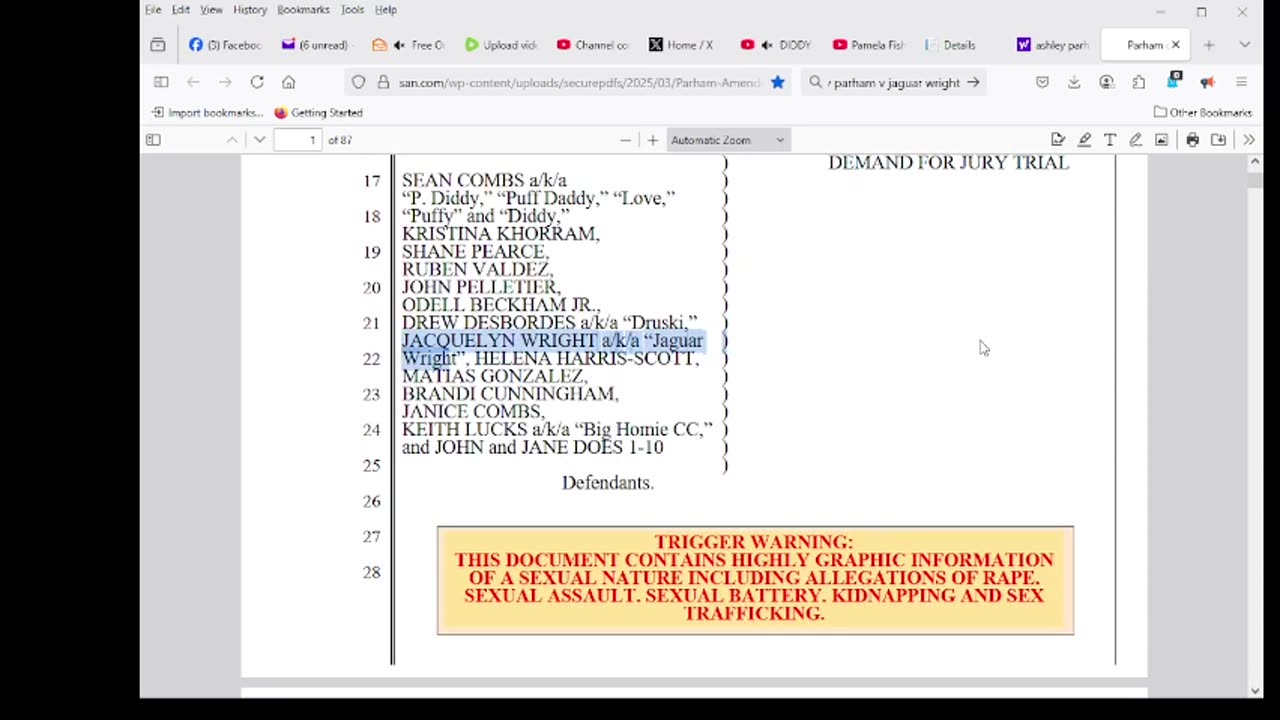Image resolution: width=1280 pixels, height=720 pixels.
Task: Open the View menu
Action: (211, 10)
